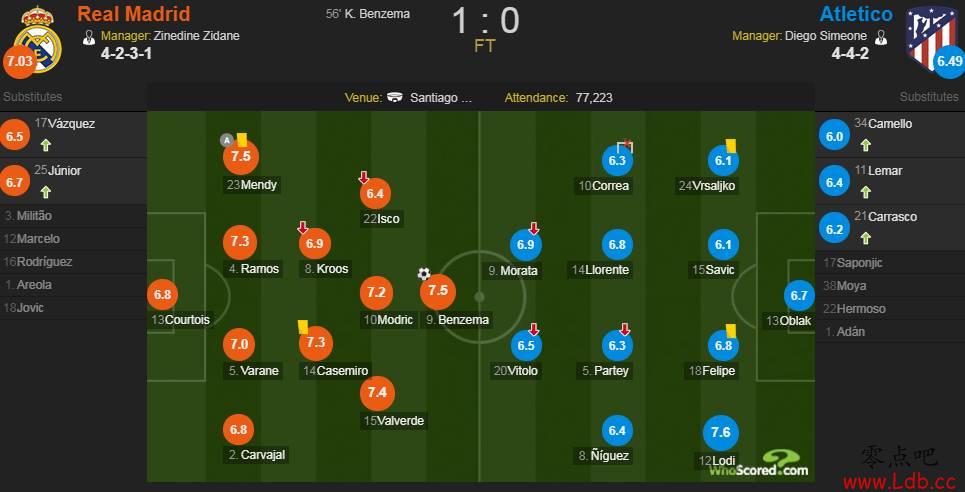Click Courtois's 6.8 rating circle
This screenshot has height=492, width=965.
coord(162,295)
